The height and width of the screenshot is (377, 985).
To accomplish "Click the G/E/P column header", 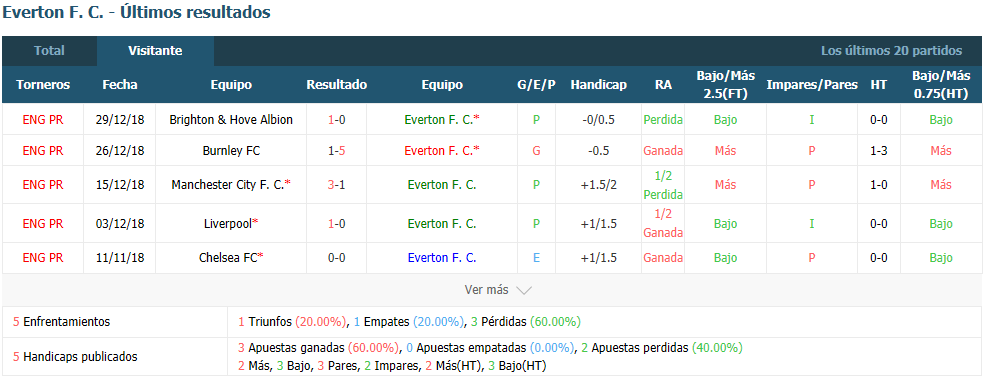I will 536,85.
